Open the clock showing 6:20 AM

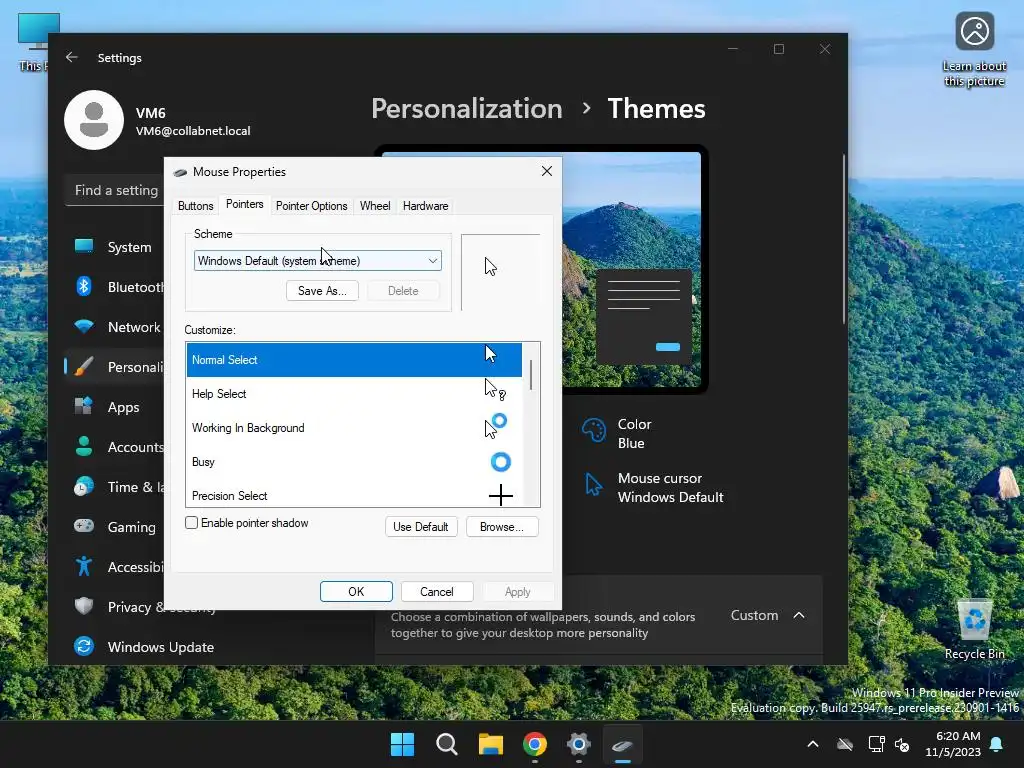(x=953, y=744)
